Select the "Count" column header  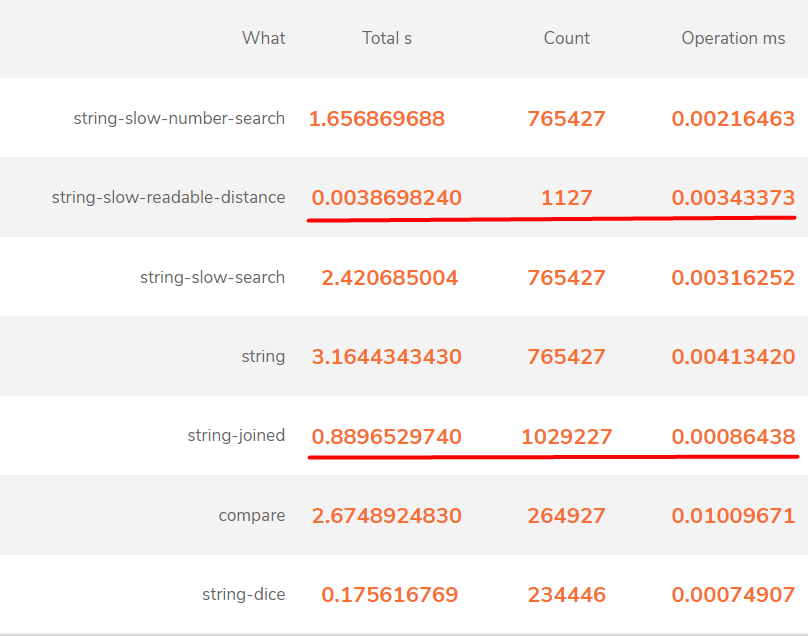pyautogui.click(x=566, y=38)
